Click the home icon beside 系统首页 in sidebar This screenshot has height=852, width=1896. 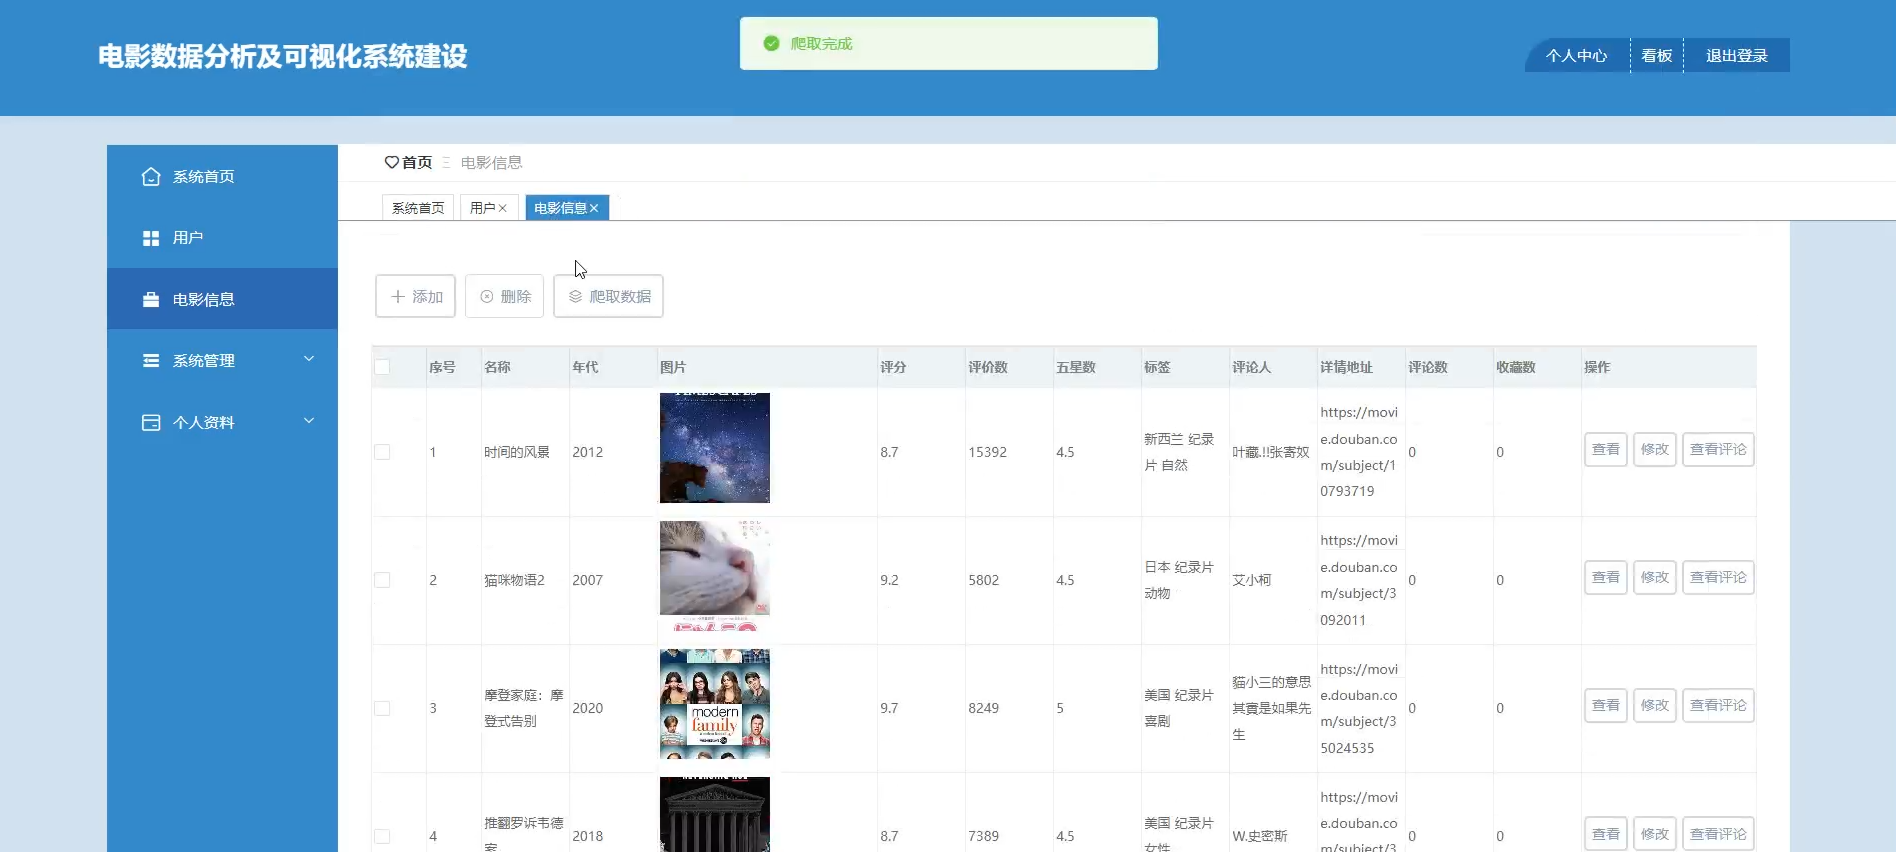coord(151,176)
